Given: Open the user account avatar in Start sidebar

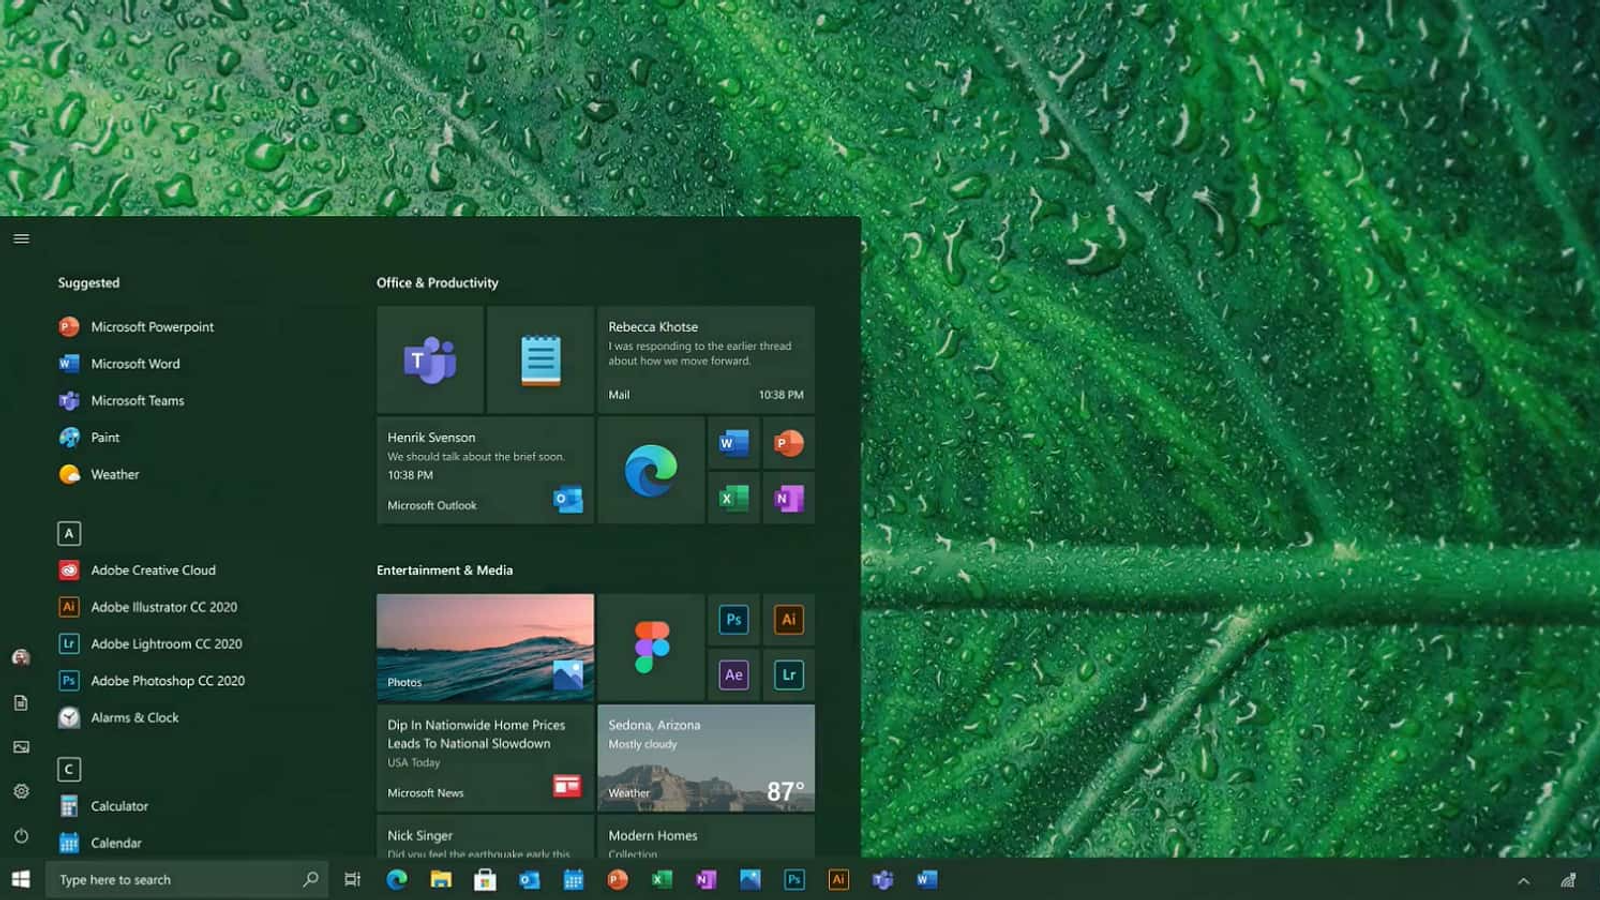Looking at the screenshot, I should pyautogui.click(x=21, y=657).
